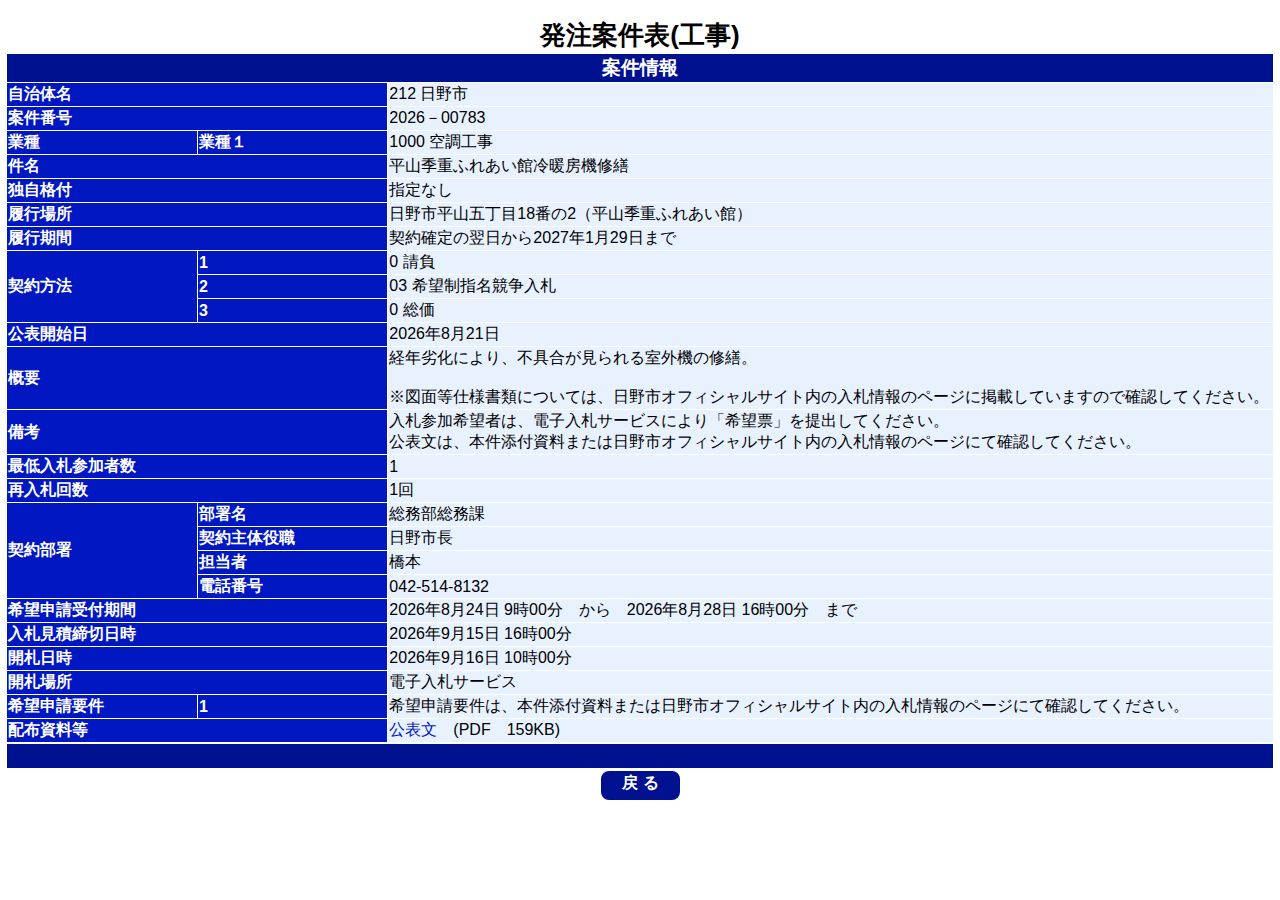Click the 公表開始日 label cell
Viewport: 1280px width, 900px height.
coord(196,334)
